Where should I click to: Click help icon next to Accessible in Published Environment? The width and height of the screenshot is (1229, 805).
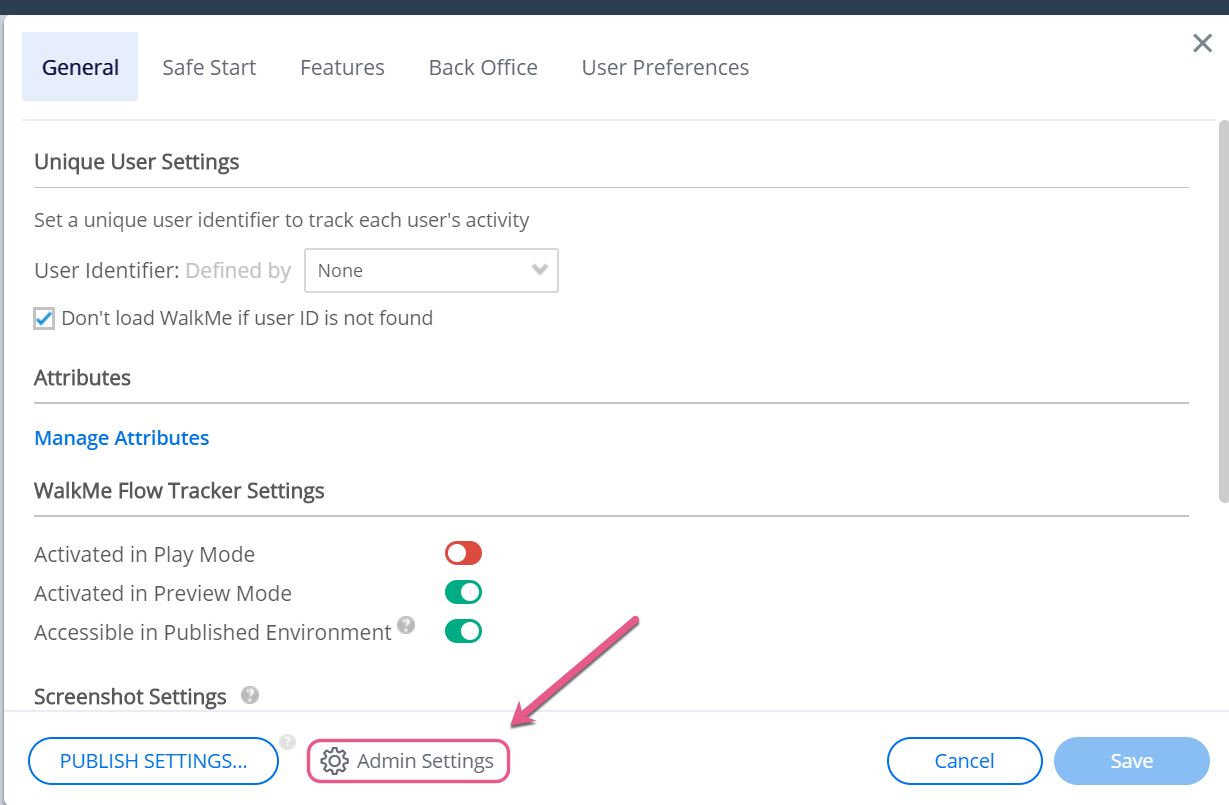406,625
